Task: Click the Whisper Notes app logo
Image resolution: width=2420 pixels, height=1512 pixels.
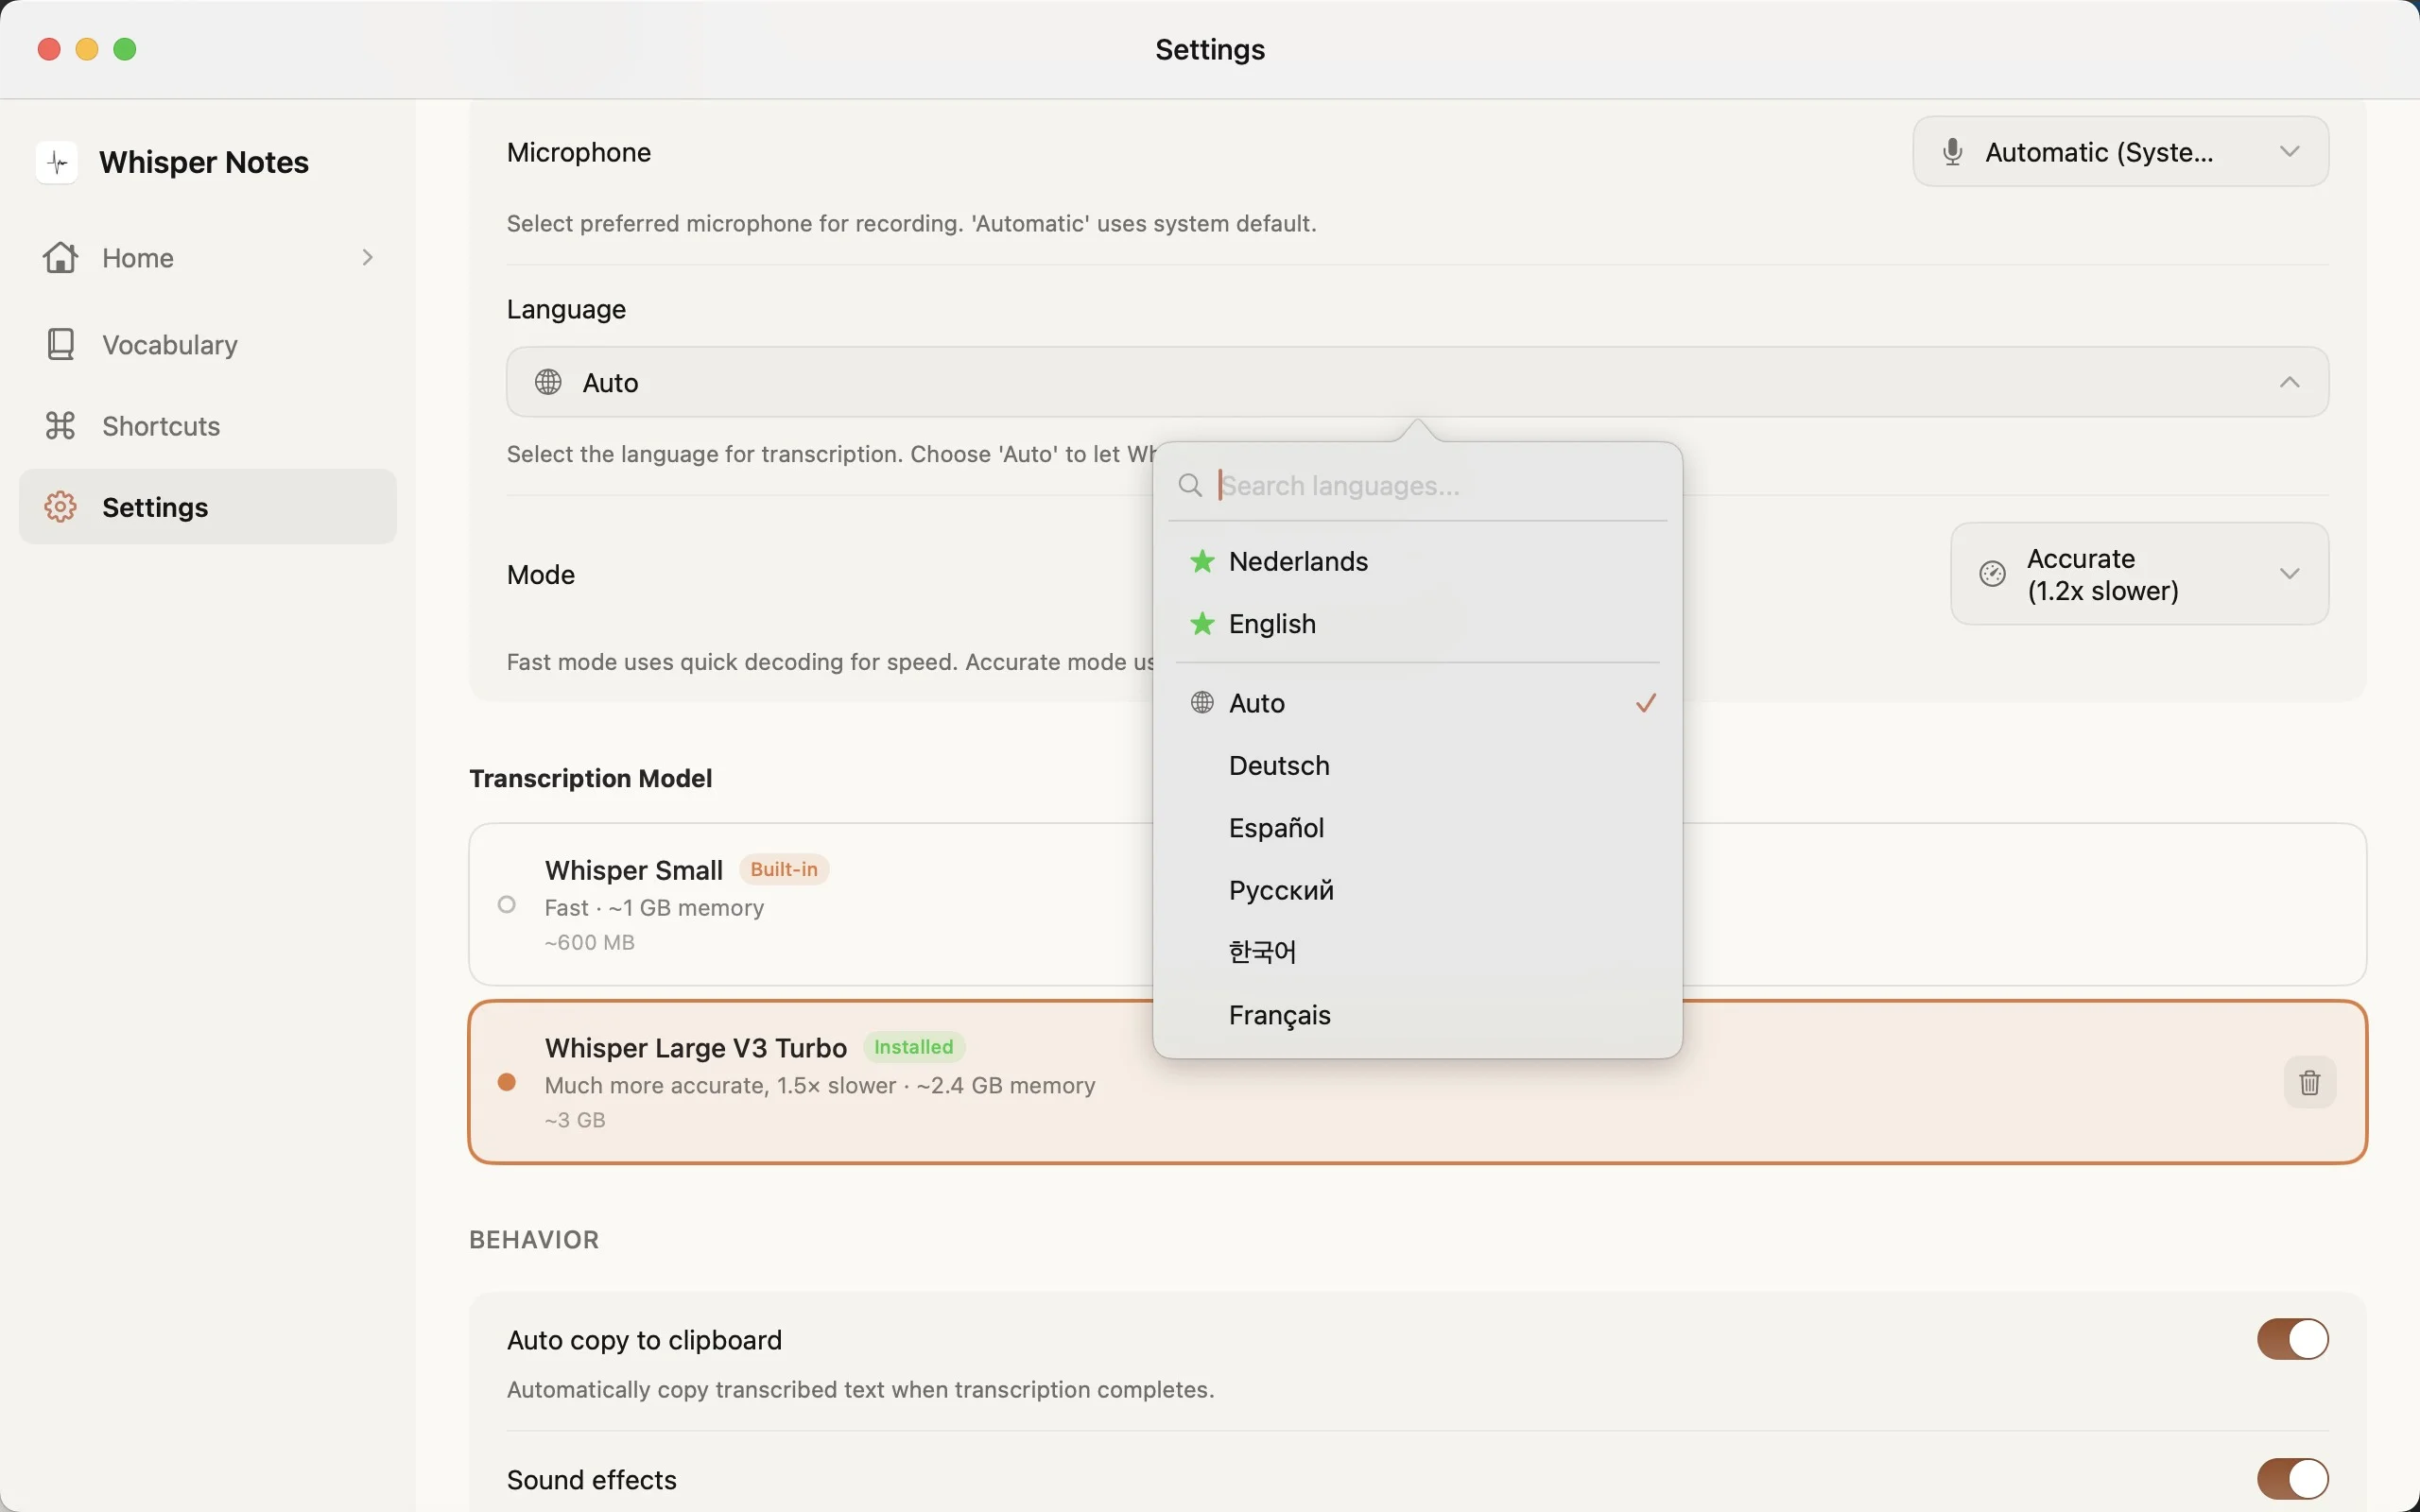Action: (56, 161)
